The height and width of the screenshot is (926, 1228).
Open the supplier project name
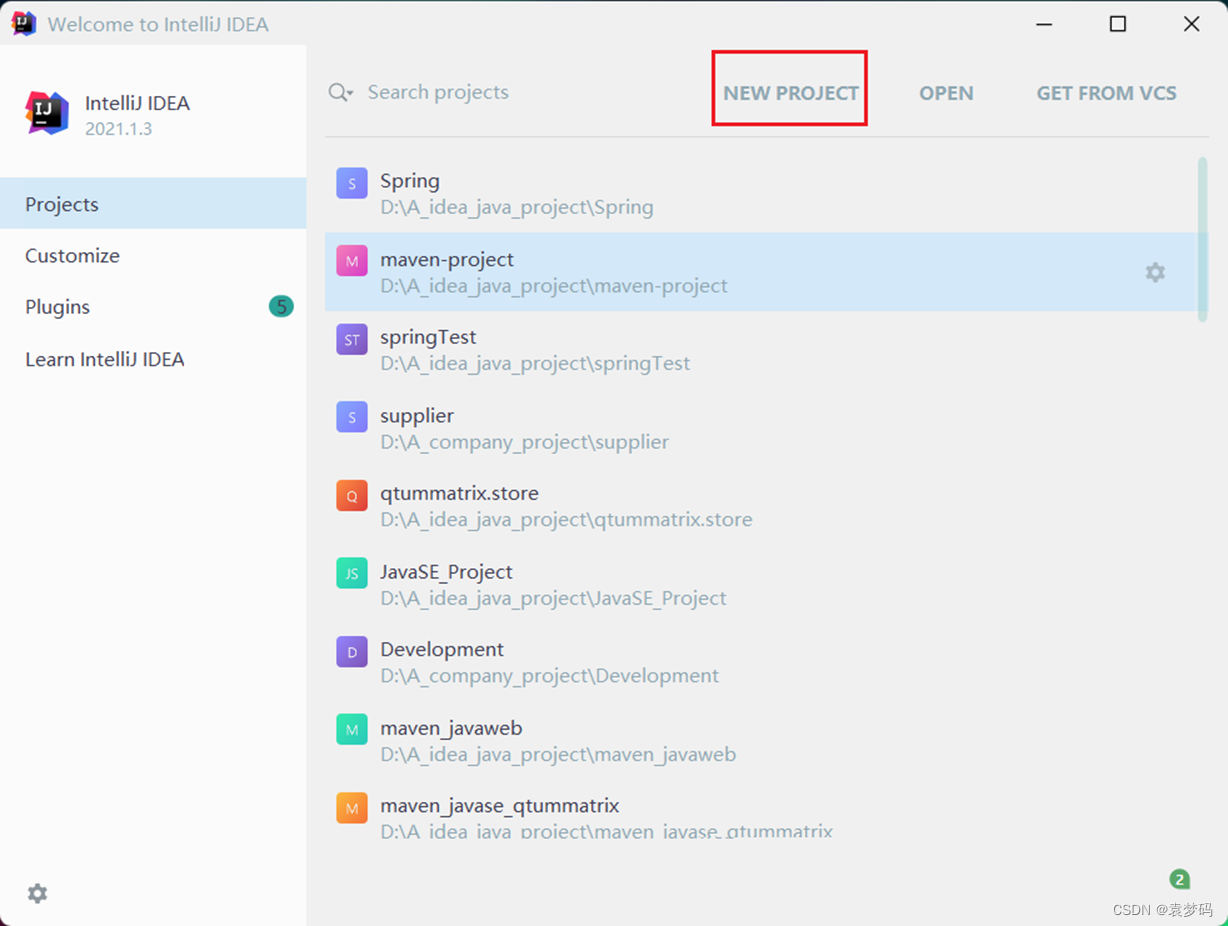[417, 415]
